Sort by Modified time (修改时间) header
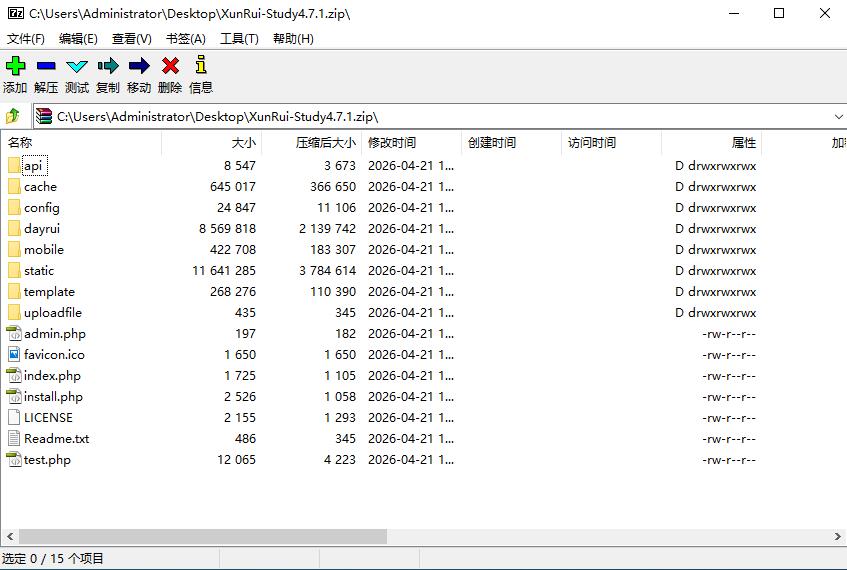847x570 pixels. point(411,143)
